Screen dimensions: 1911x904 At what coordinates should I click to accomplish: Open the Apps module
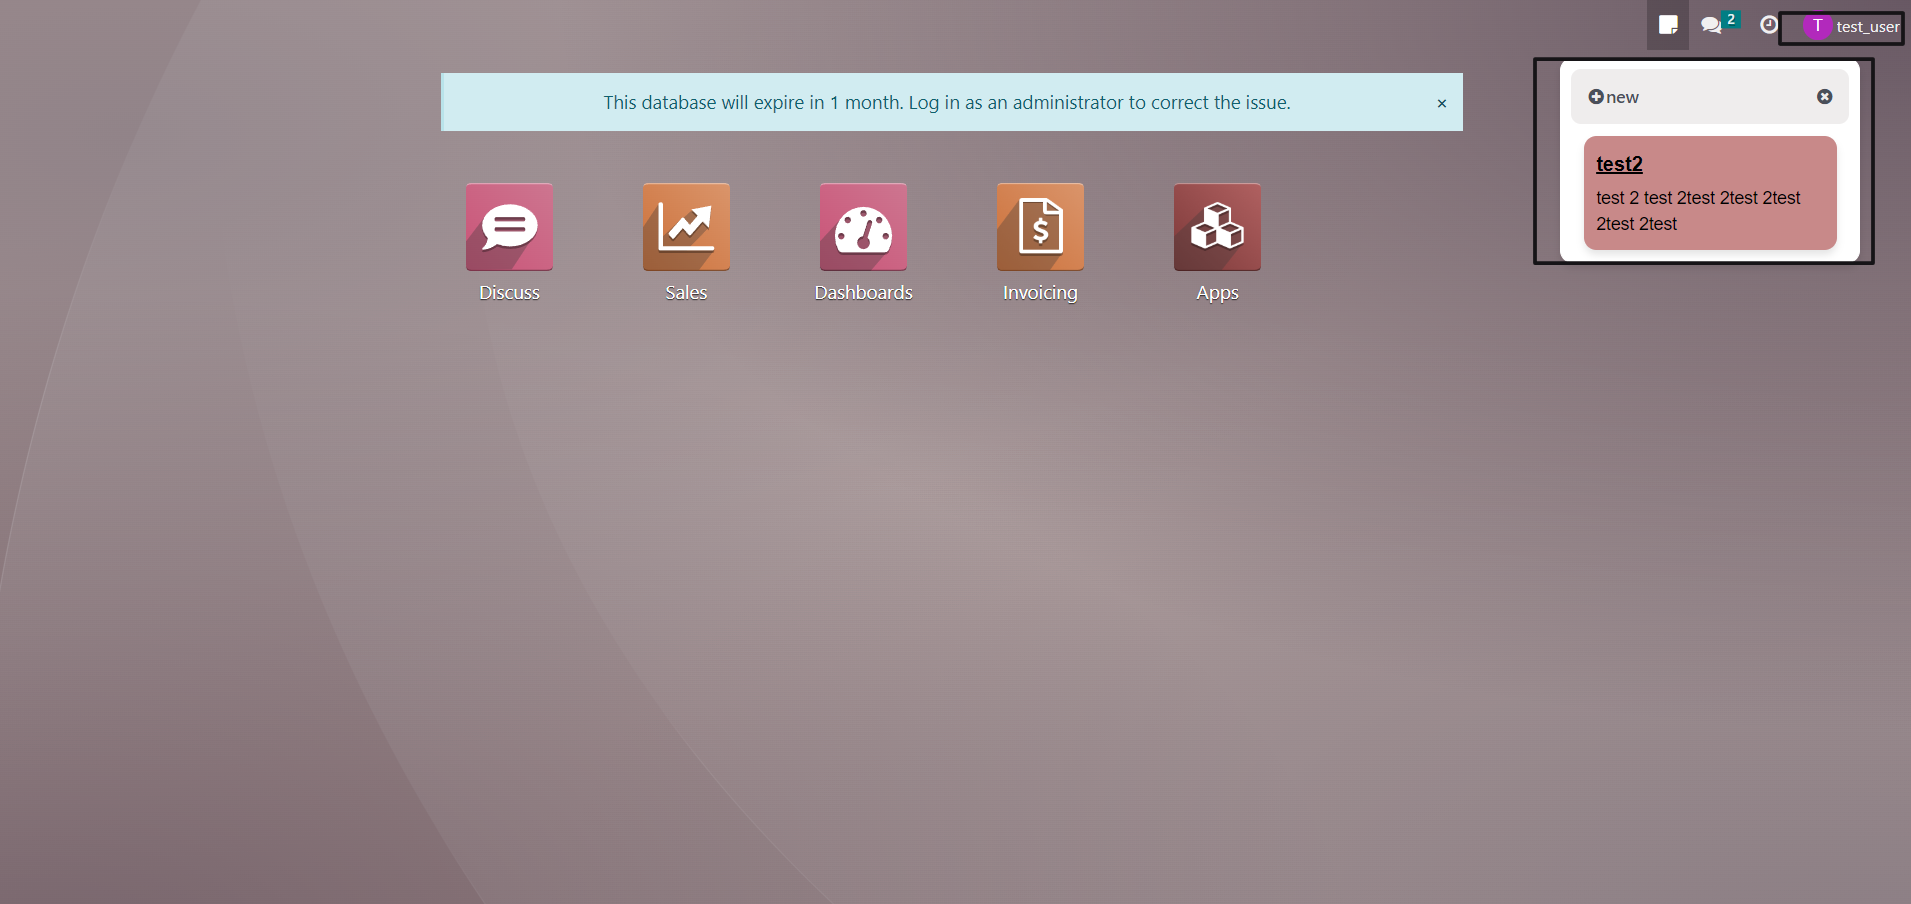[1217, 227]
